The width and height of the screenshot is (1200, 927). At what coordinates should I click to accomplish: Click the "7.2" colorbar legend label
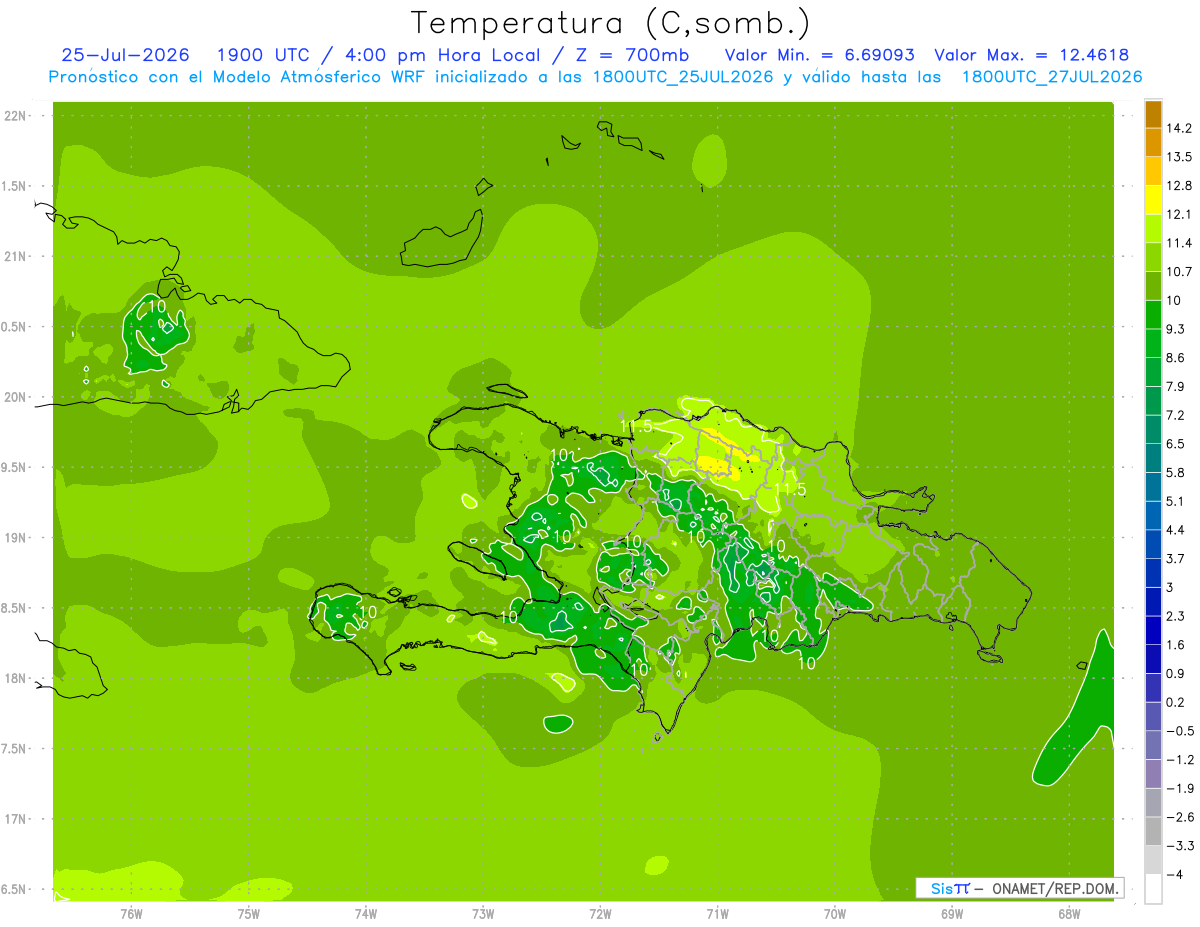1176,415
